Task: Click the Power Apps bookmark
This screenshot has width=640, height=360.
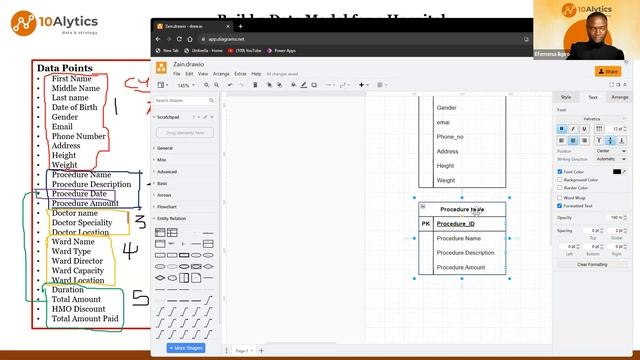Action: 281,51
